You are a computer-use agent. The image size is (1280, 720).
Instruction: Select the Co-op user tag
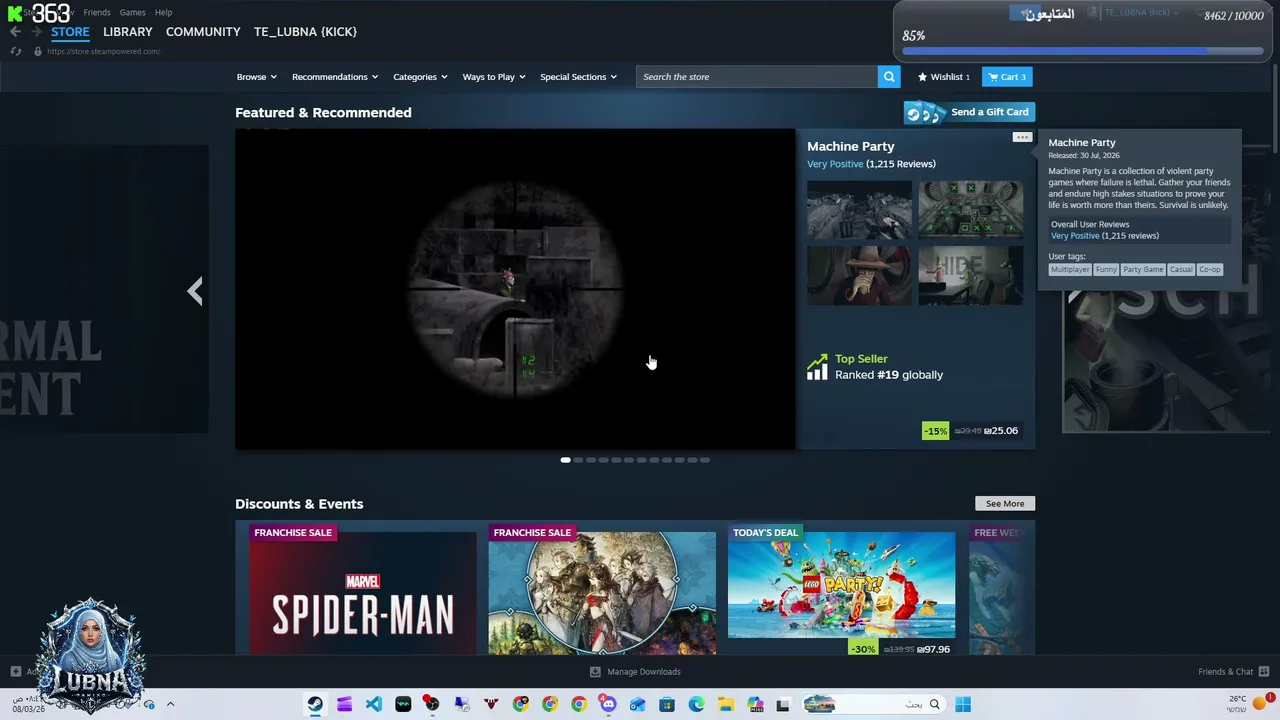click(x=1210, y=270)
